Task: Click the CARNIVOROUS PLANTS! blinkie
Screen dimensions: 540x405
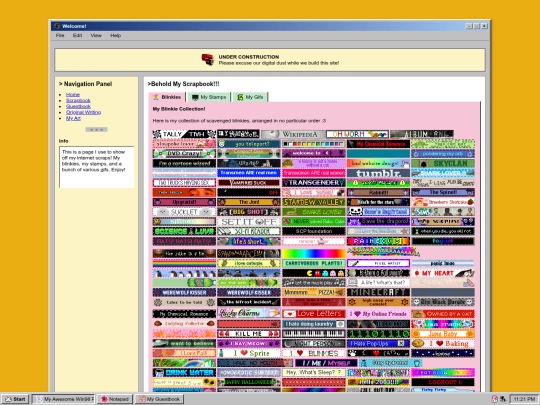Action: [313, 263]
